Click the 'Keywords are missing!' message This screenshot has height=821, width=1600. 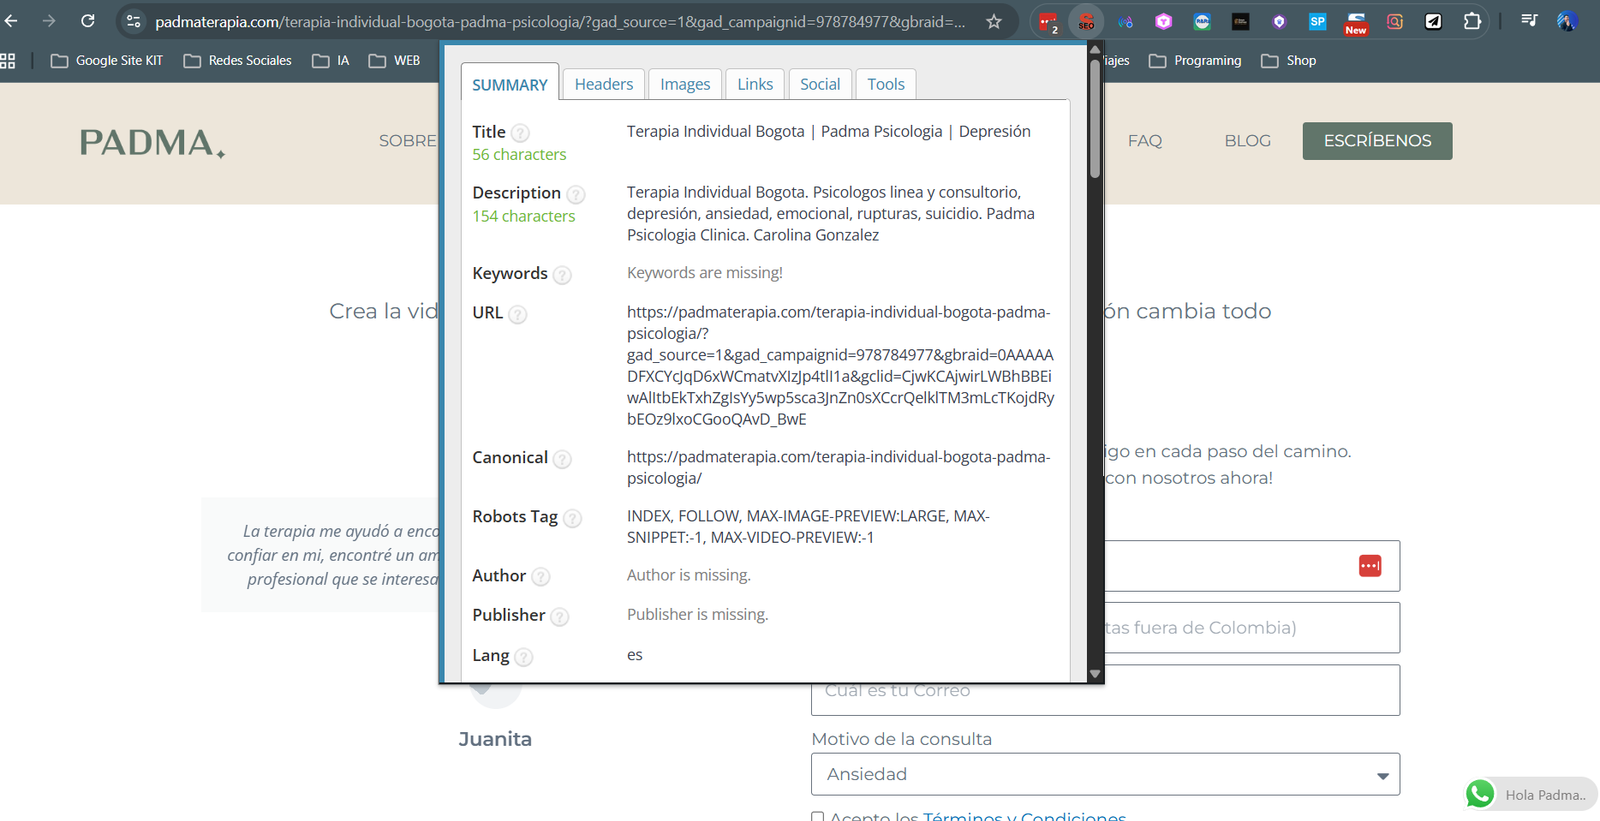point(705,273)
